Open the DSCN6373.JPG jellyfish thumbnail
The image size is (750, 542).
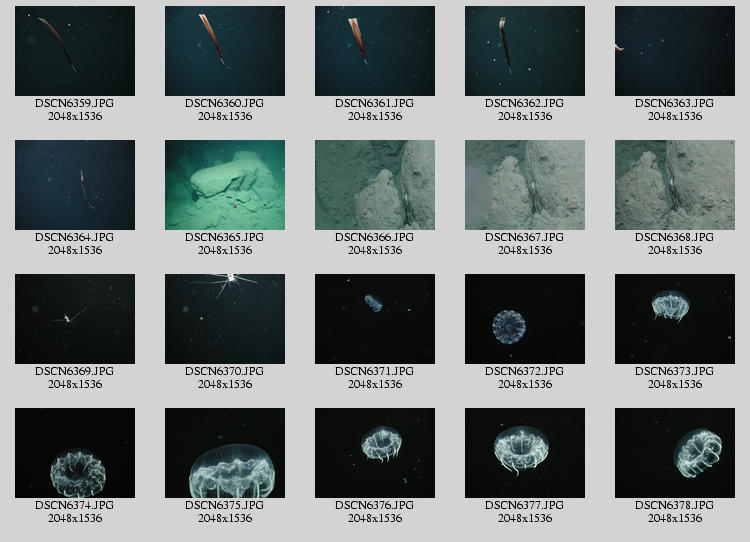tap(674, 319)
